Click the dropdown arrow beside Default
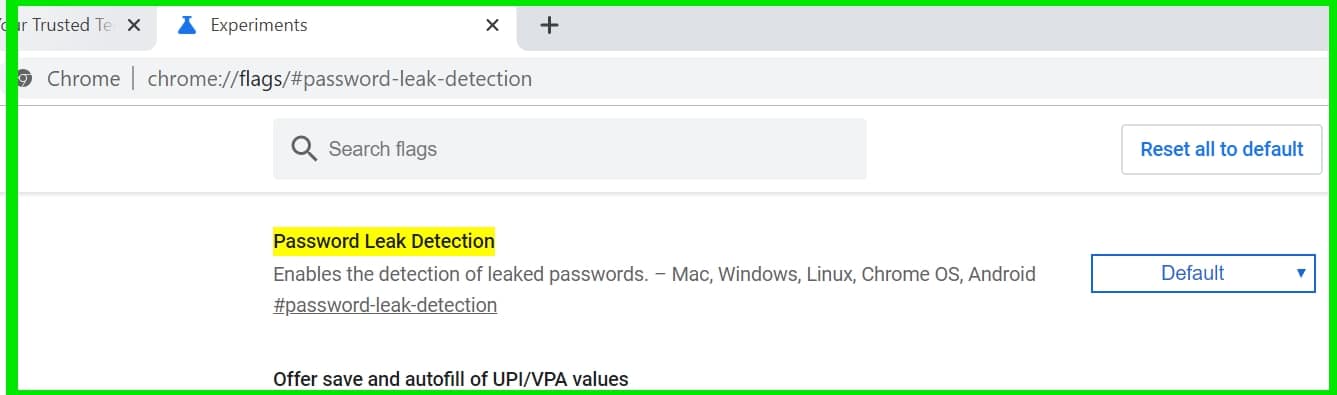This screenshot has width=1337, height=395. tap(1301, 272)
